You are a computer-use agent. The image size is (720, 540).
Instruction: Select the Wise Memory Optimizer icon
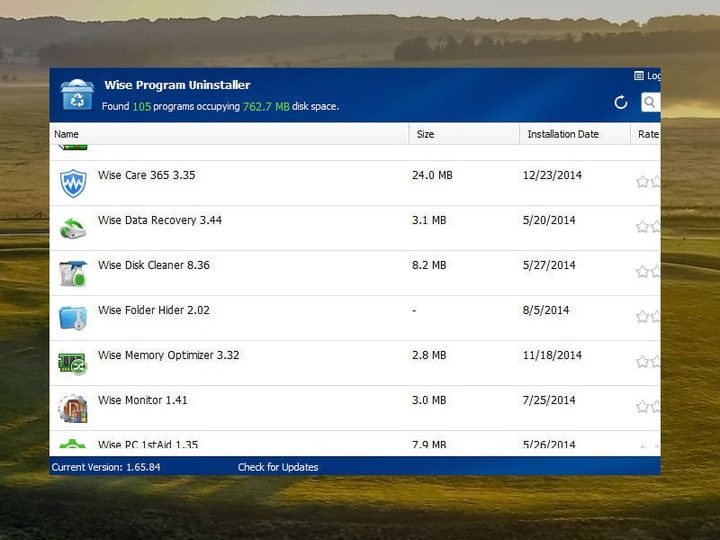click(x=73, y=363)
